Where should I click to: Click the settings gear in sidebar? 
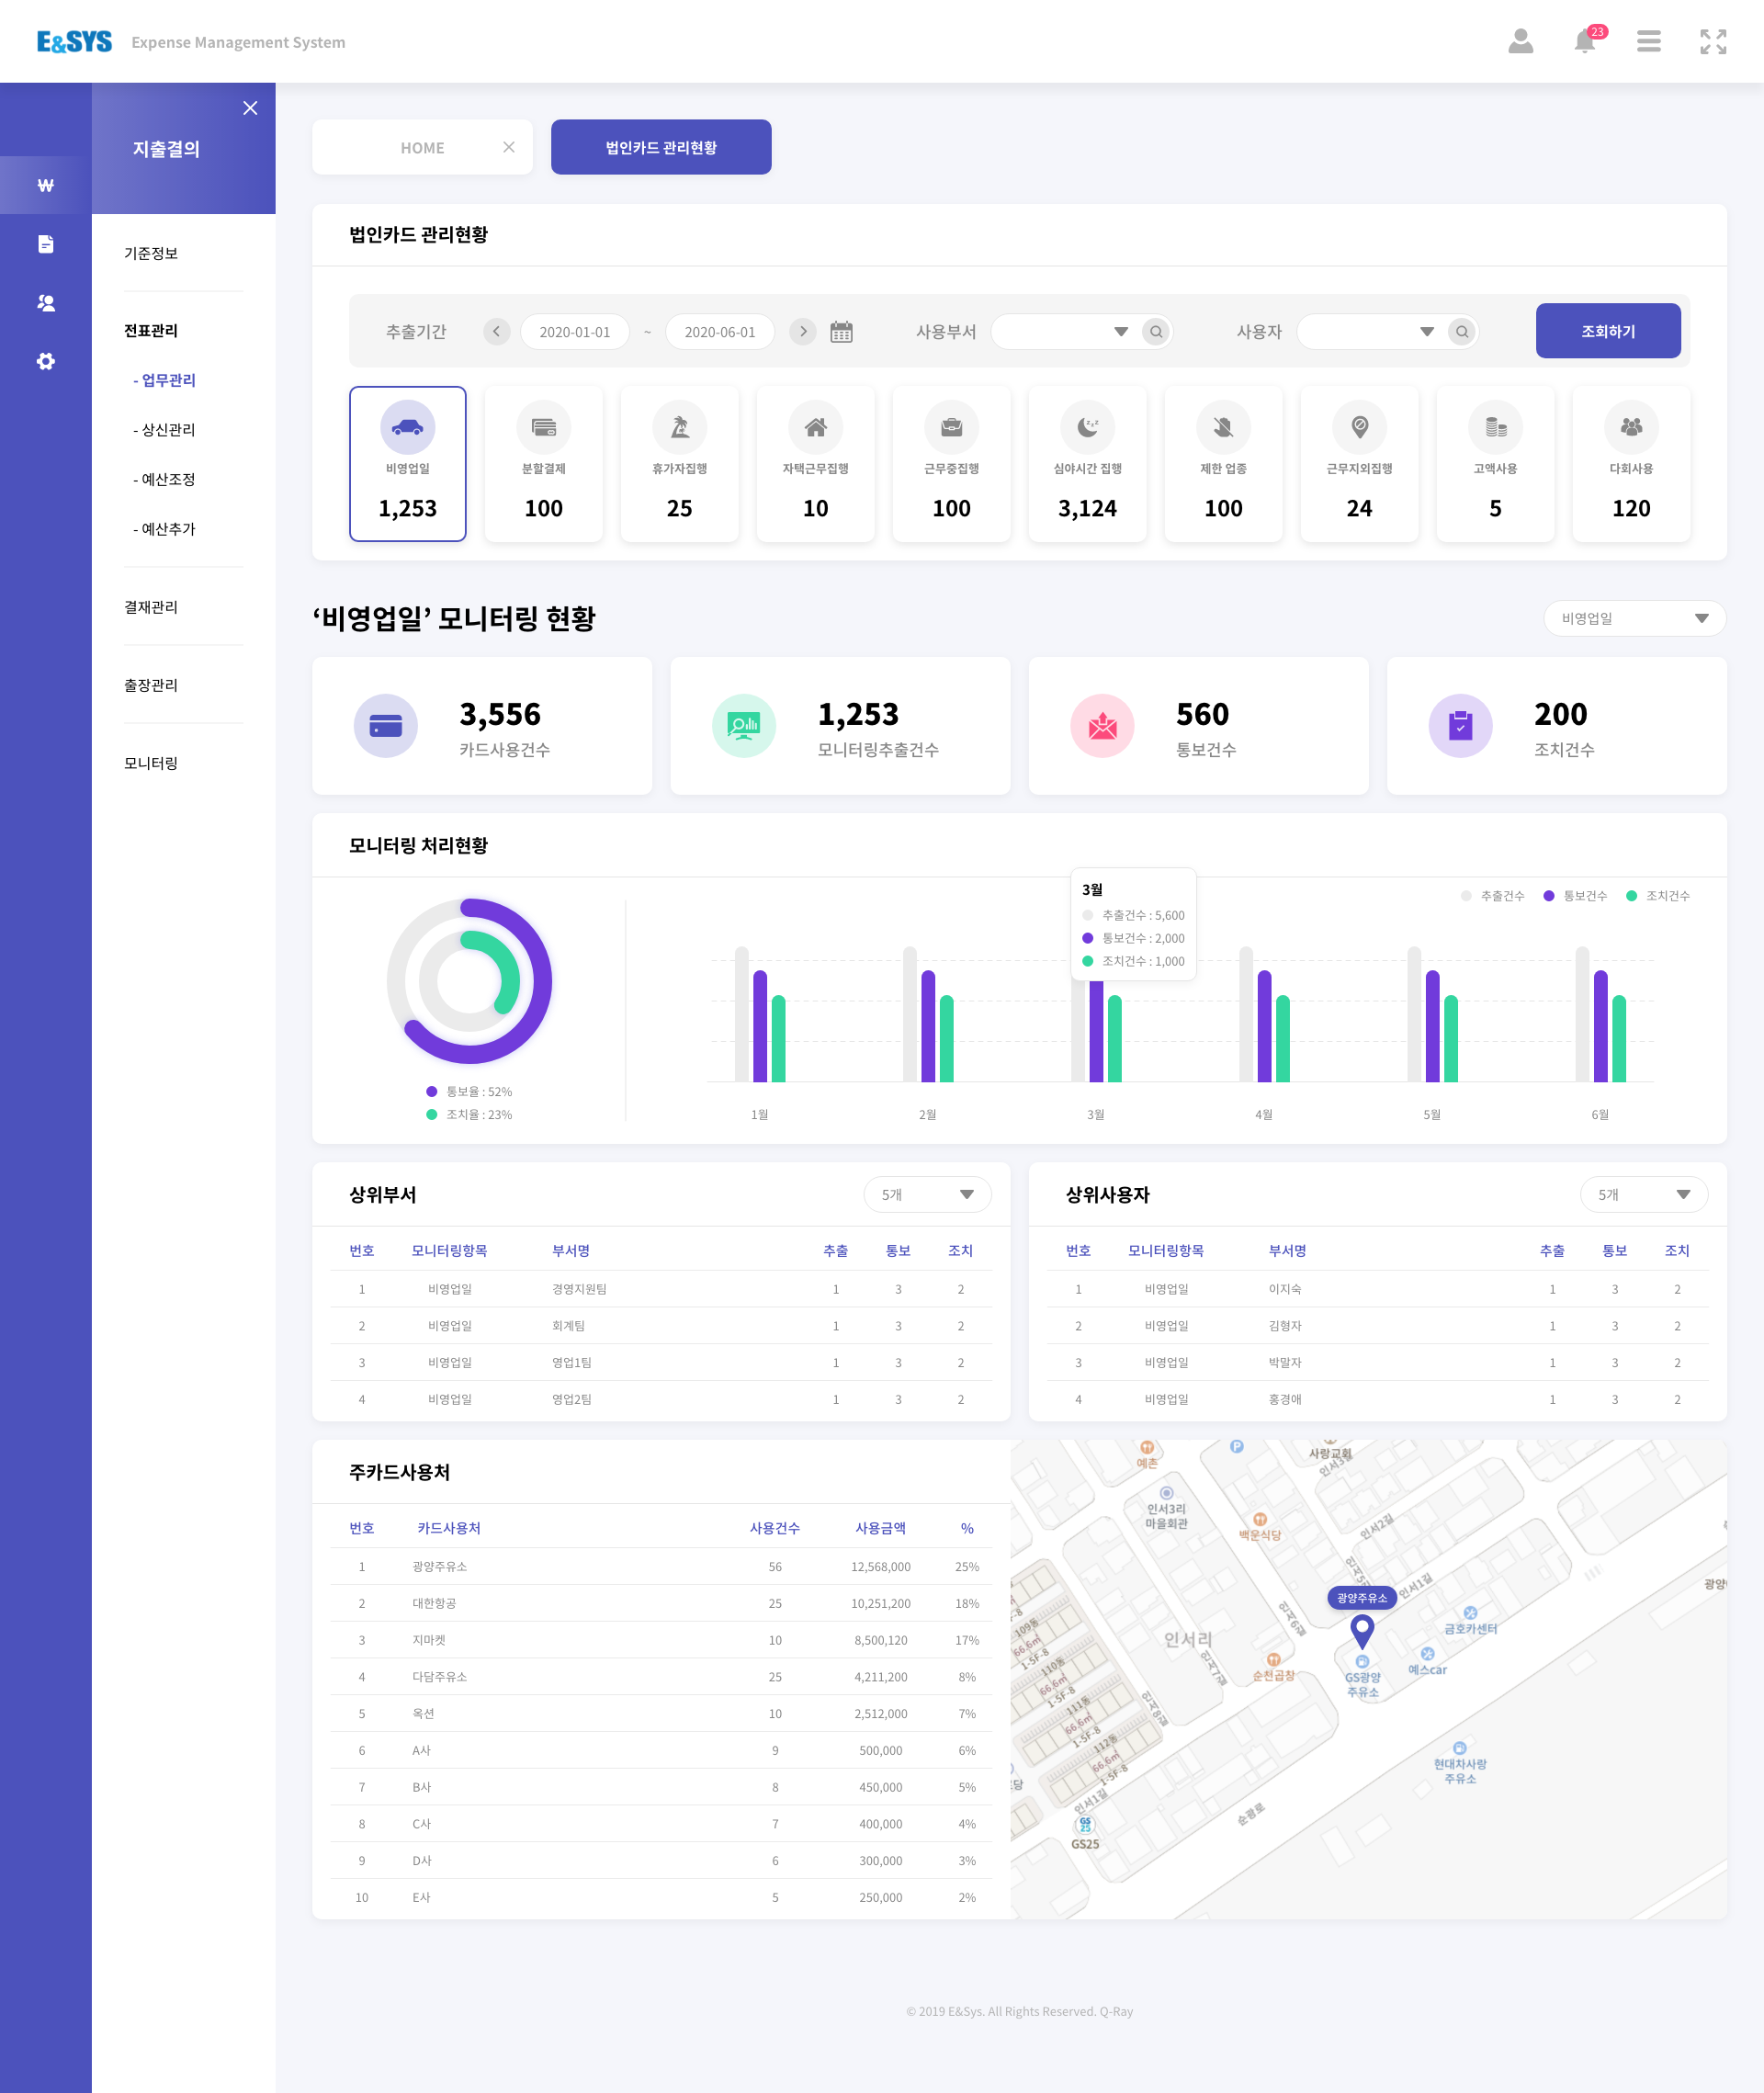(46, 361)
